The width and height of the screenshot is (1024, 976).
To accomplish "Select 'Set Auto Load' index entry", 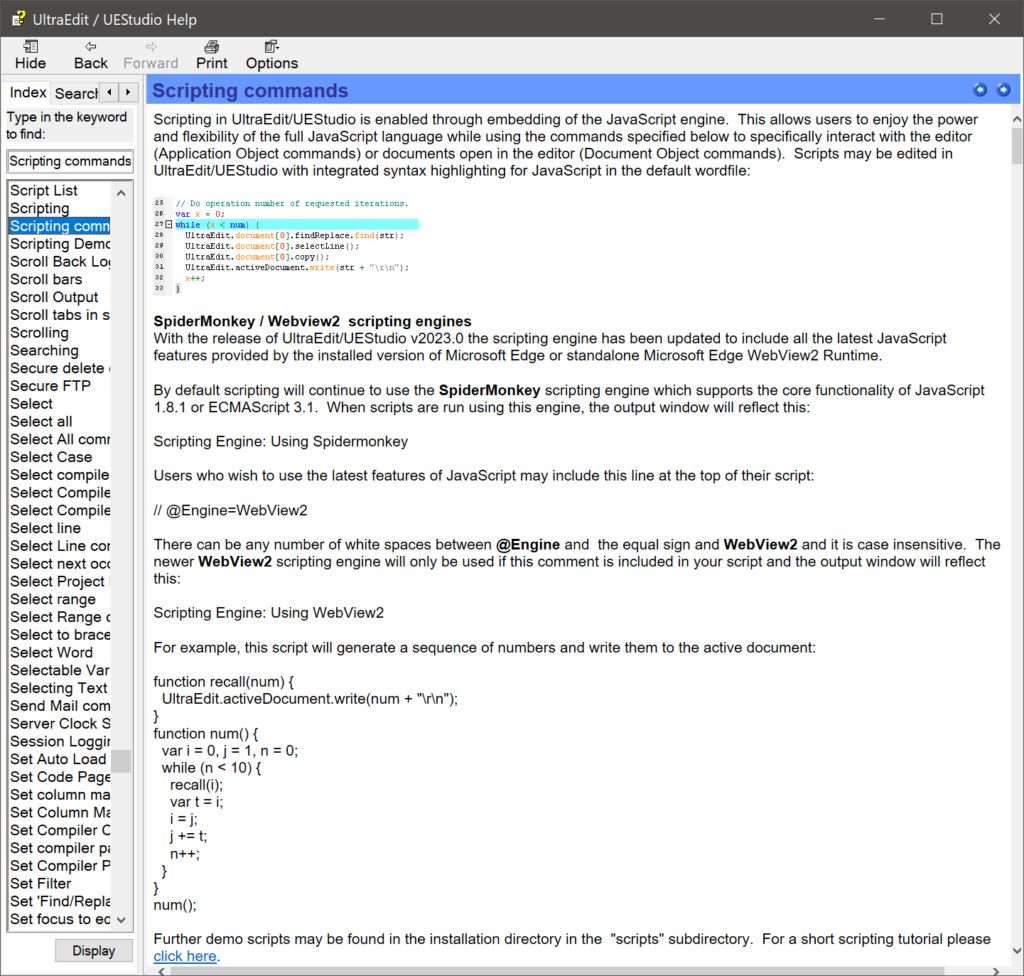I will pos(58,759).
